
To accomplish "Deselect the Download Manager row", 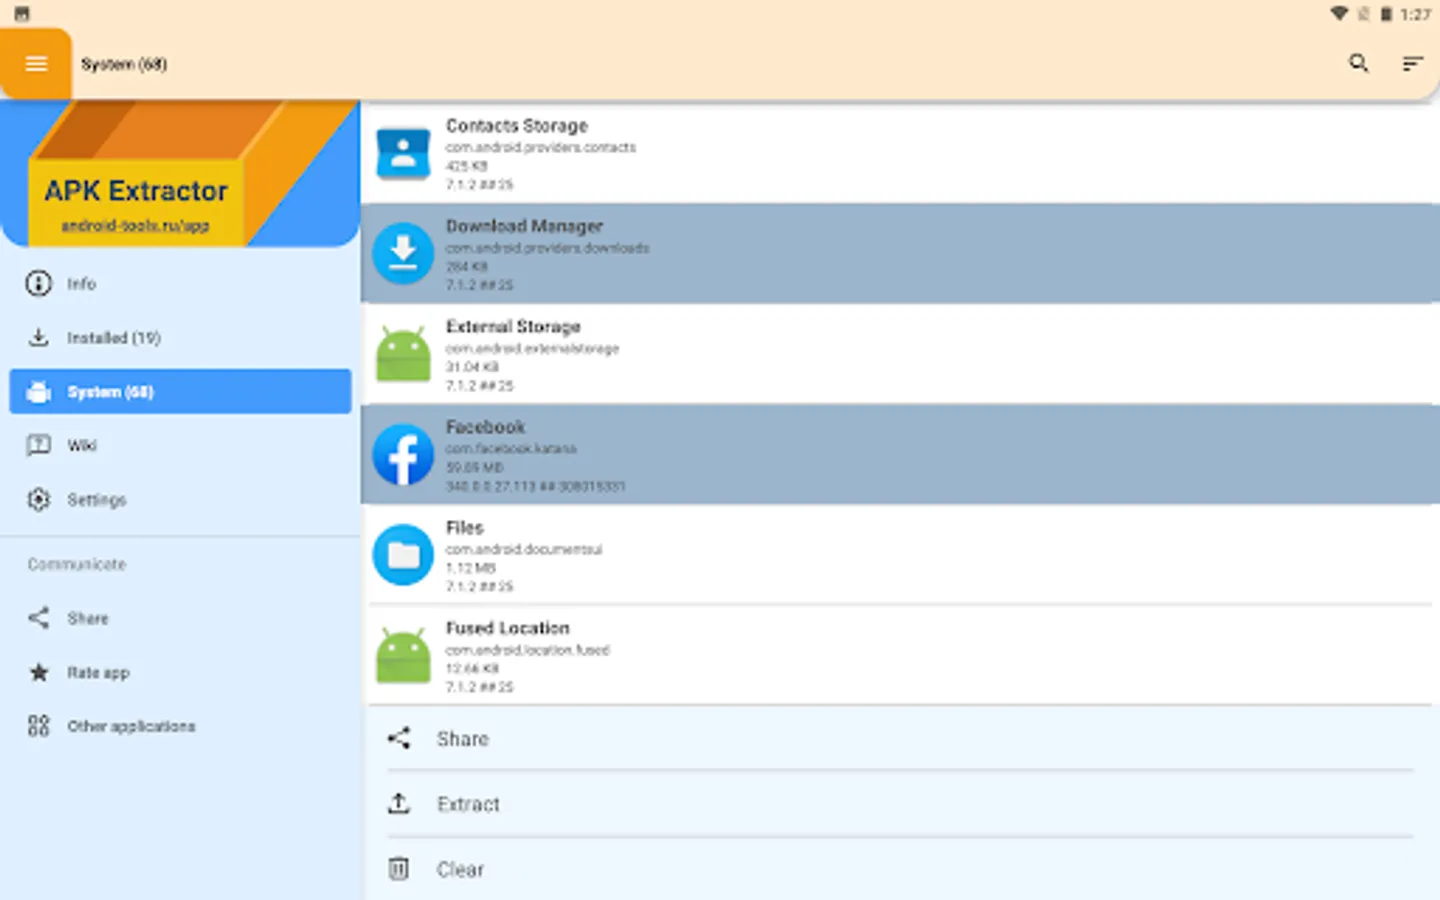I will (900, 253).
